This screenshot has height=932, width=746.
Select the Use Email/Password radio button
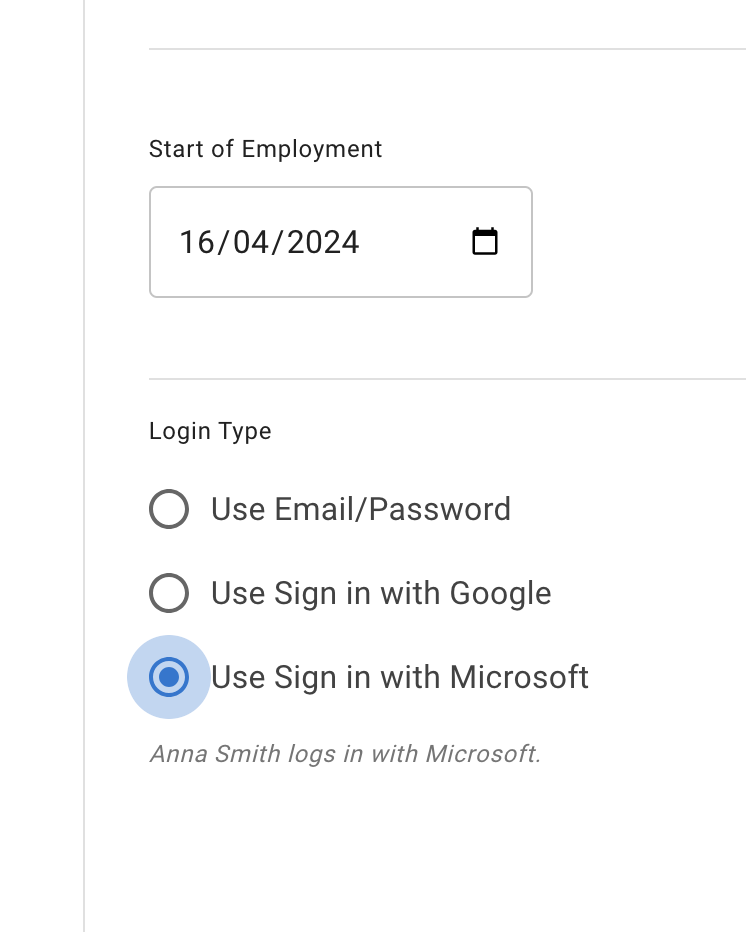coord(169,509)
